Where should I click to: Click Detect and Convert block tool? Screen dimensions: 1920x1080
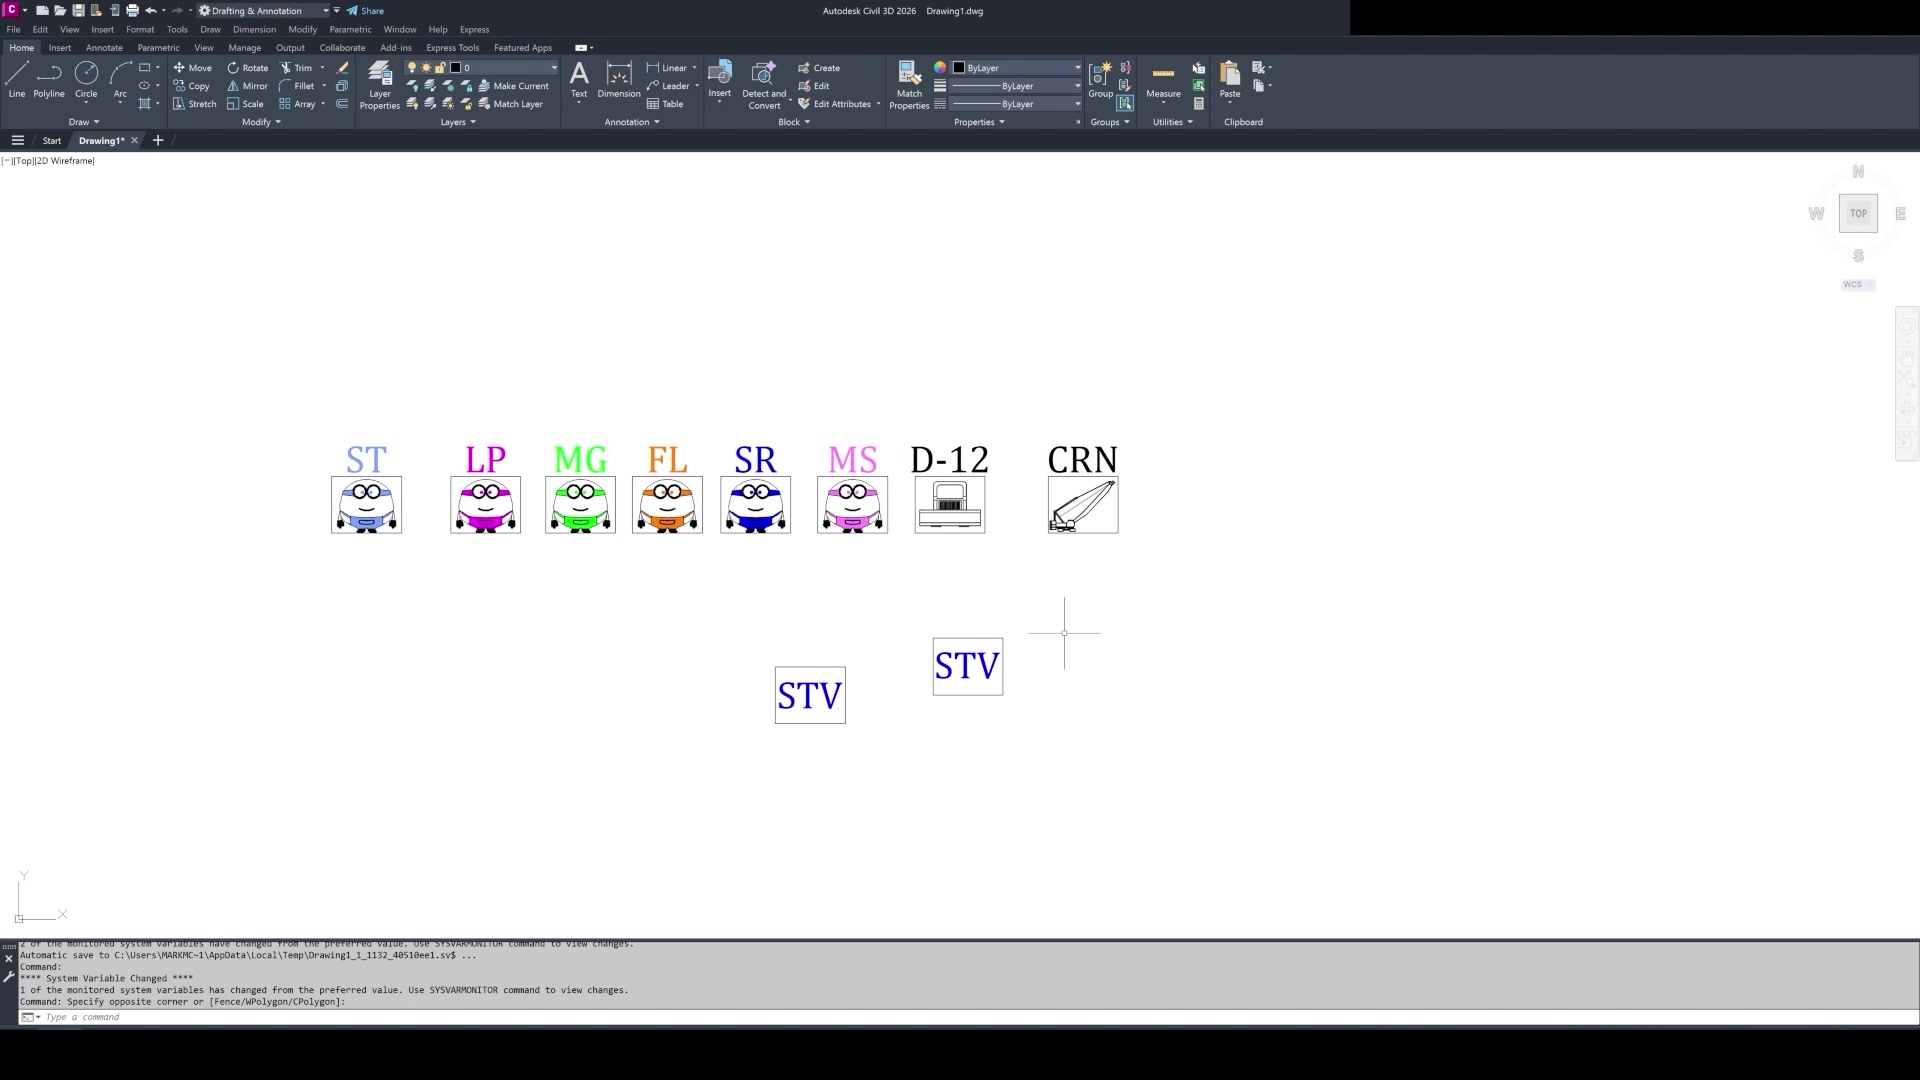(764, 85)
